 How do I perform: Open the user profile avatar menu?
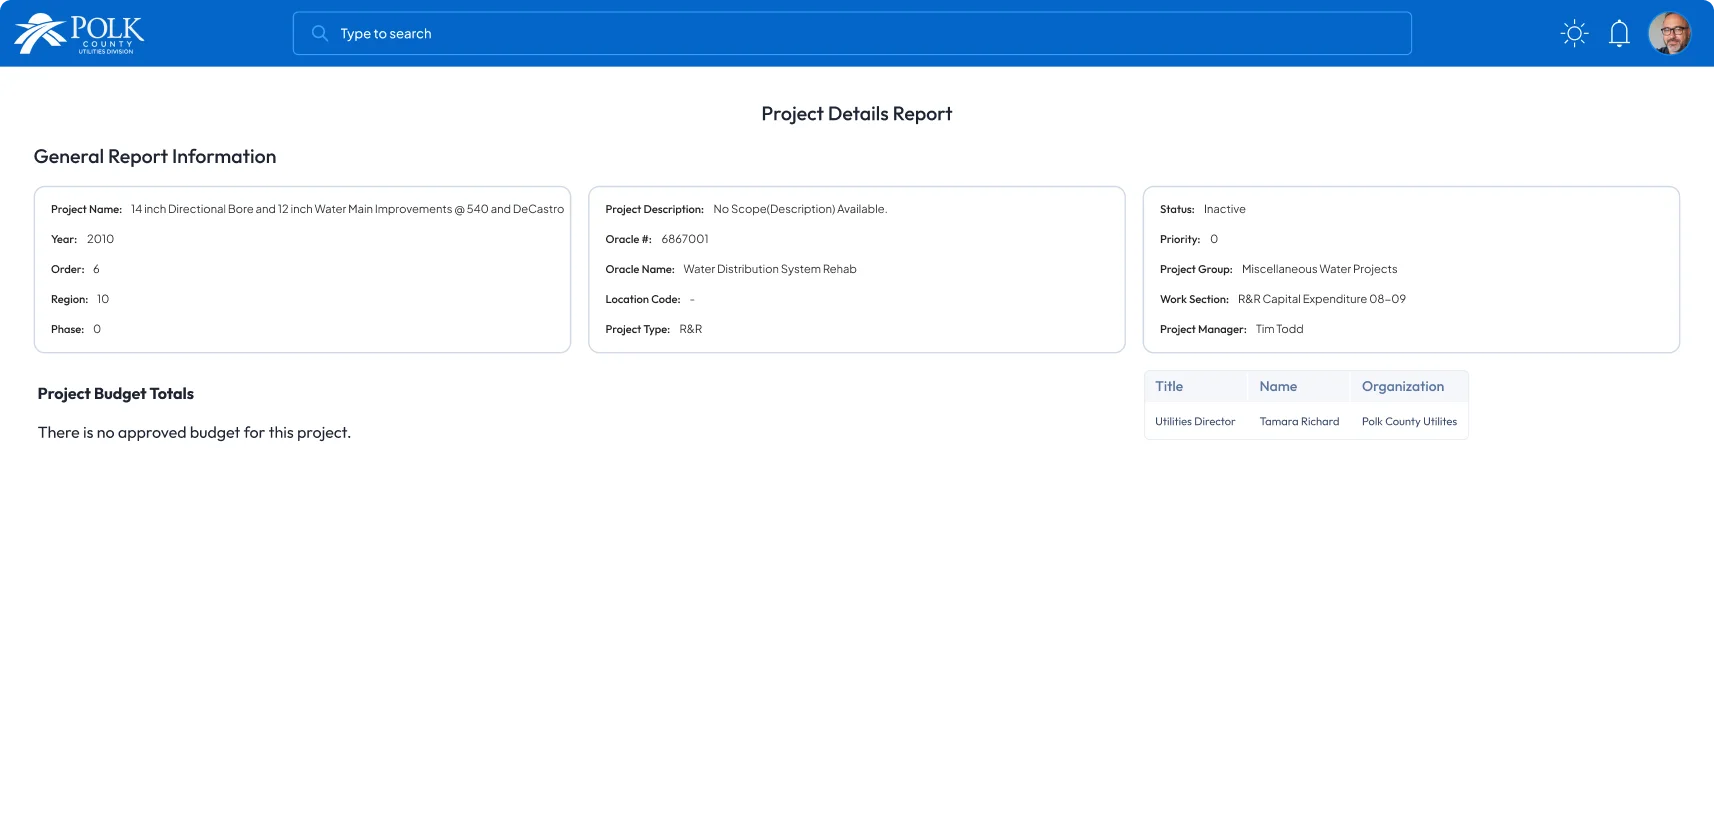1669,33
